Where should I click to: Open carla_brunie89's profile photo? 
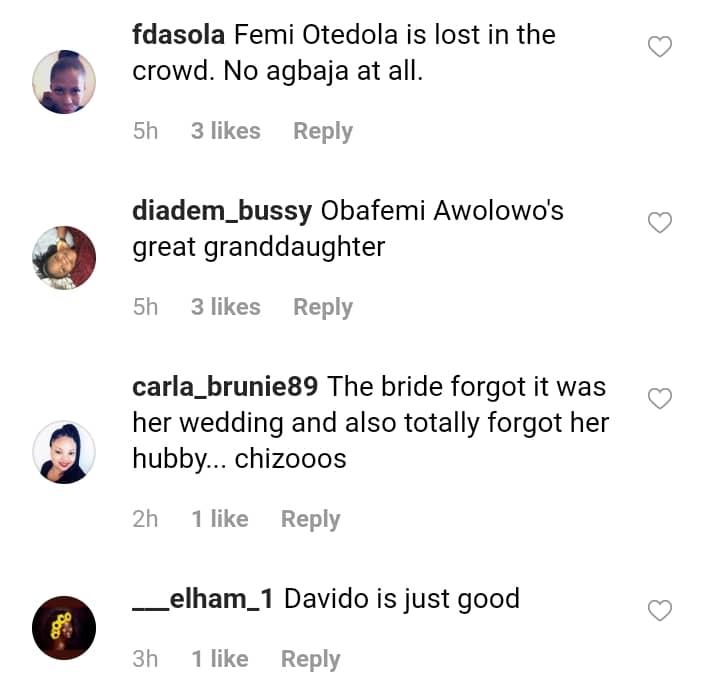click(x=64, y=452)
